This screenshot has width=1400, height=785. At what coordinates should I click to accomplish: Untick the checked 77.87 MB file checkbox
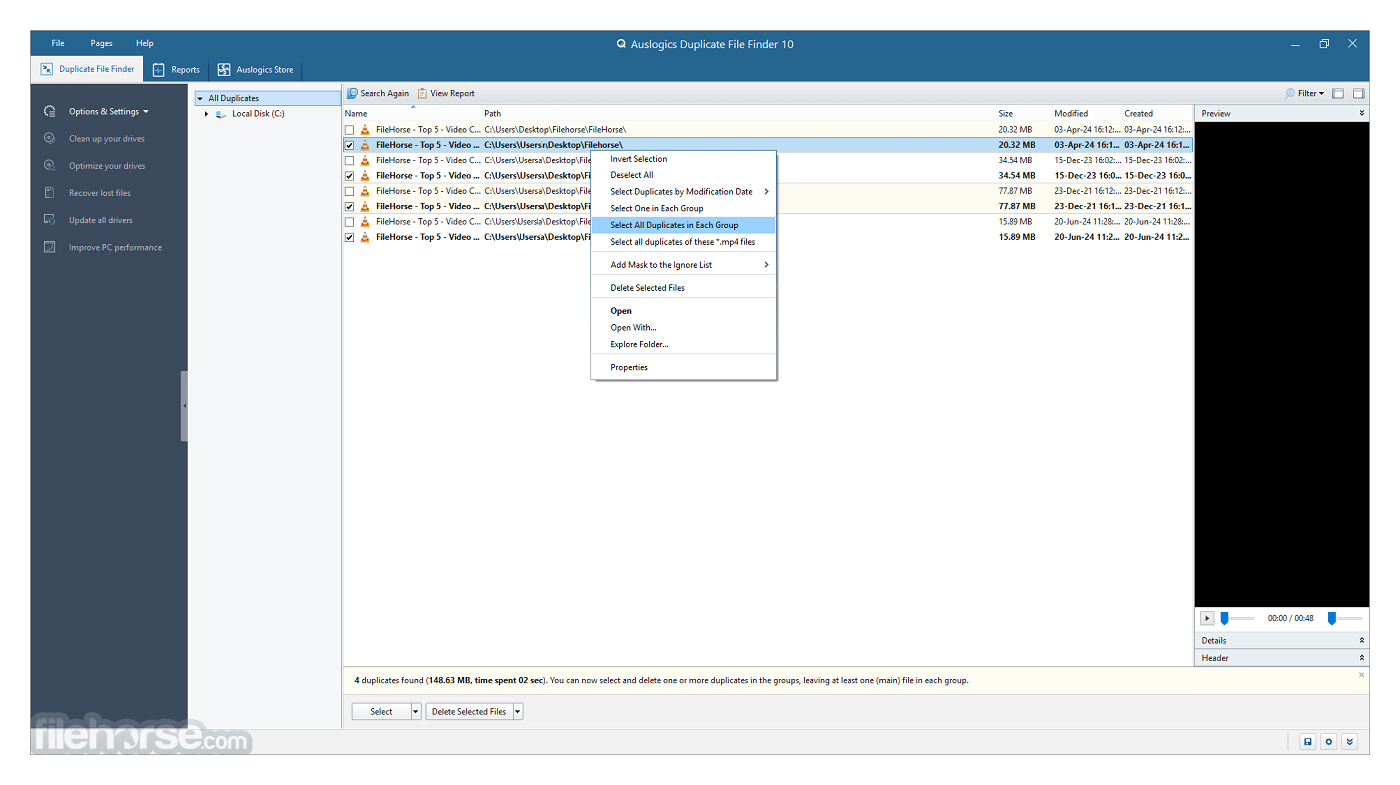click(x=350, y=206)
